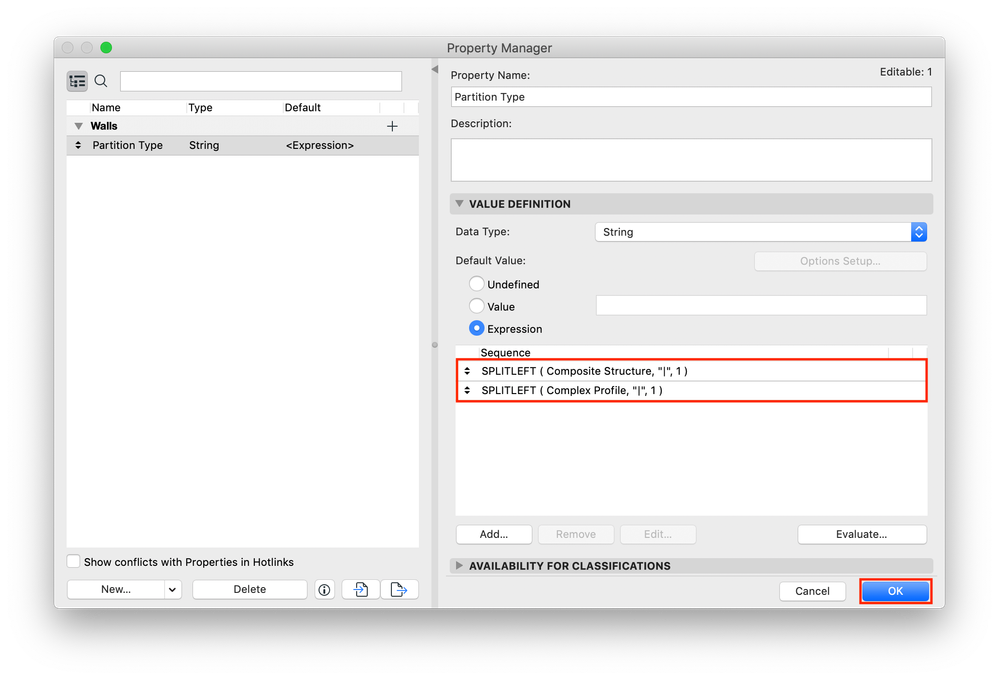Click the Add... expression button
Viewport: 999px width, 680px height.
click(x=494, y=534)
